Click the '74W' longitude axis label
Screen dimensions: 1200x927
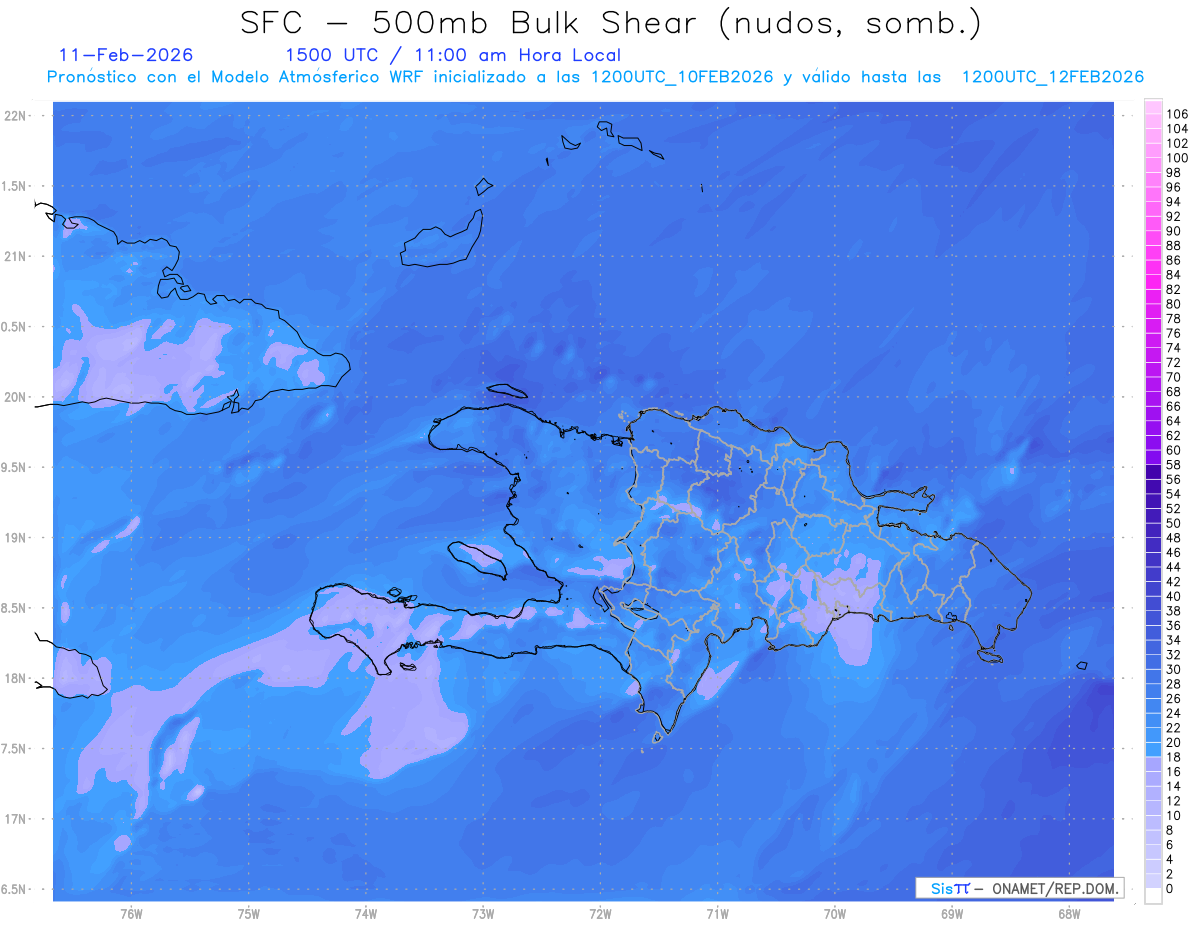(365, 914)
